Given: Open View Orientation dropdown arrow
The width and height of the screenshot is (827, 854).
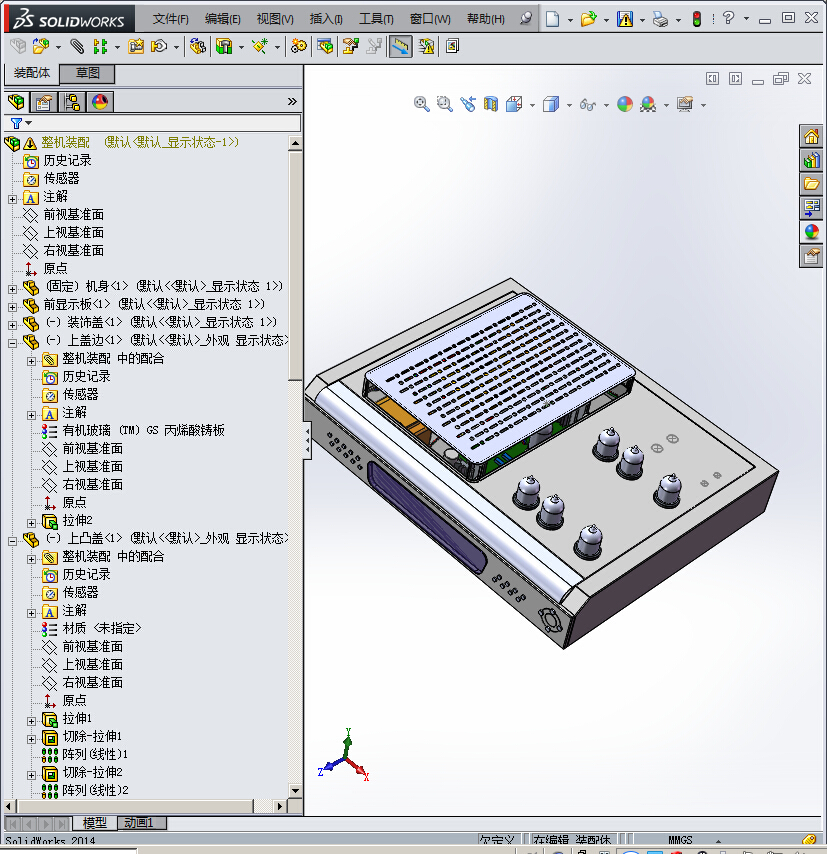Looking at the screenshot, I should click(x=532, y=105).
